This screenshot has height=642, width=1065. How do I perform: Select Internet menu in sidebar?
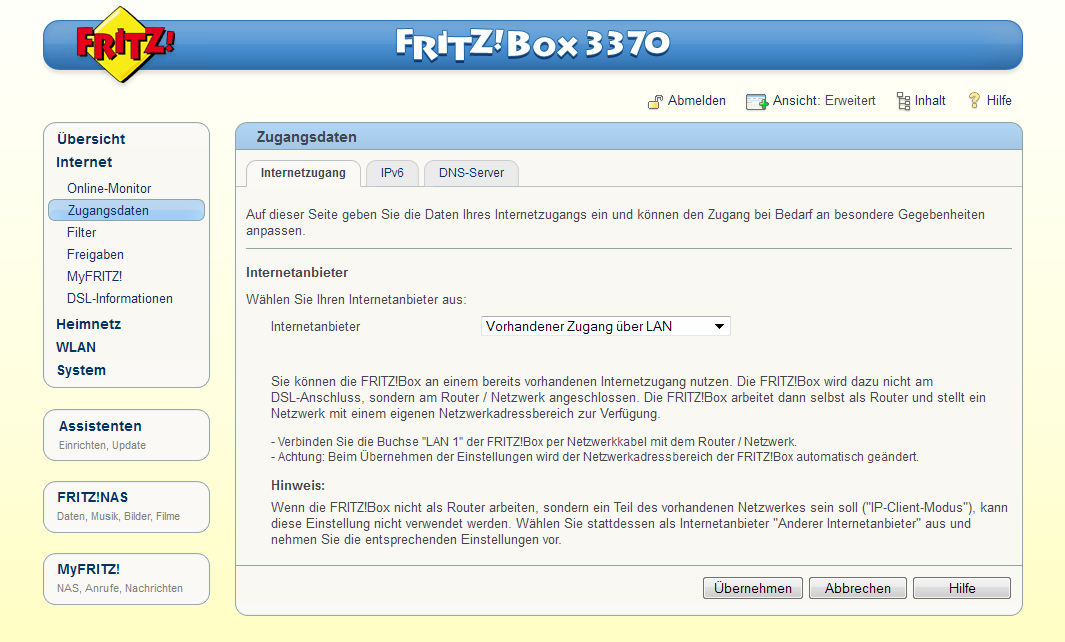84,162
